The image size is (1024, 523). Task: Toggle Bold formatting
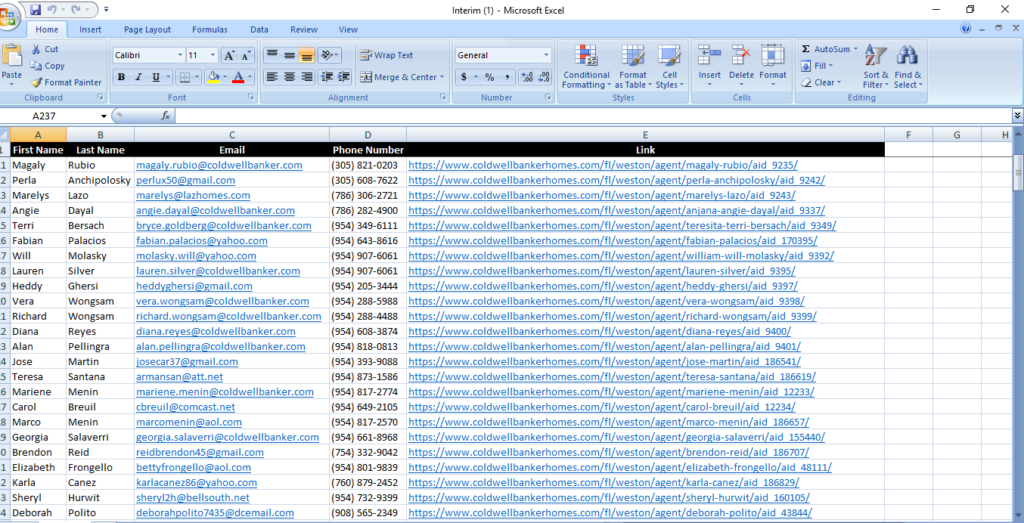[121, 77]
